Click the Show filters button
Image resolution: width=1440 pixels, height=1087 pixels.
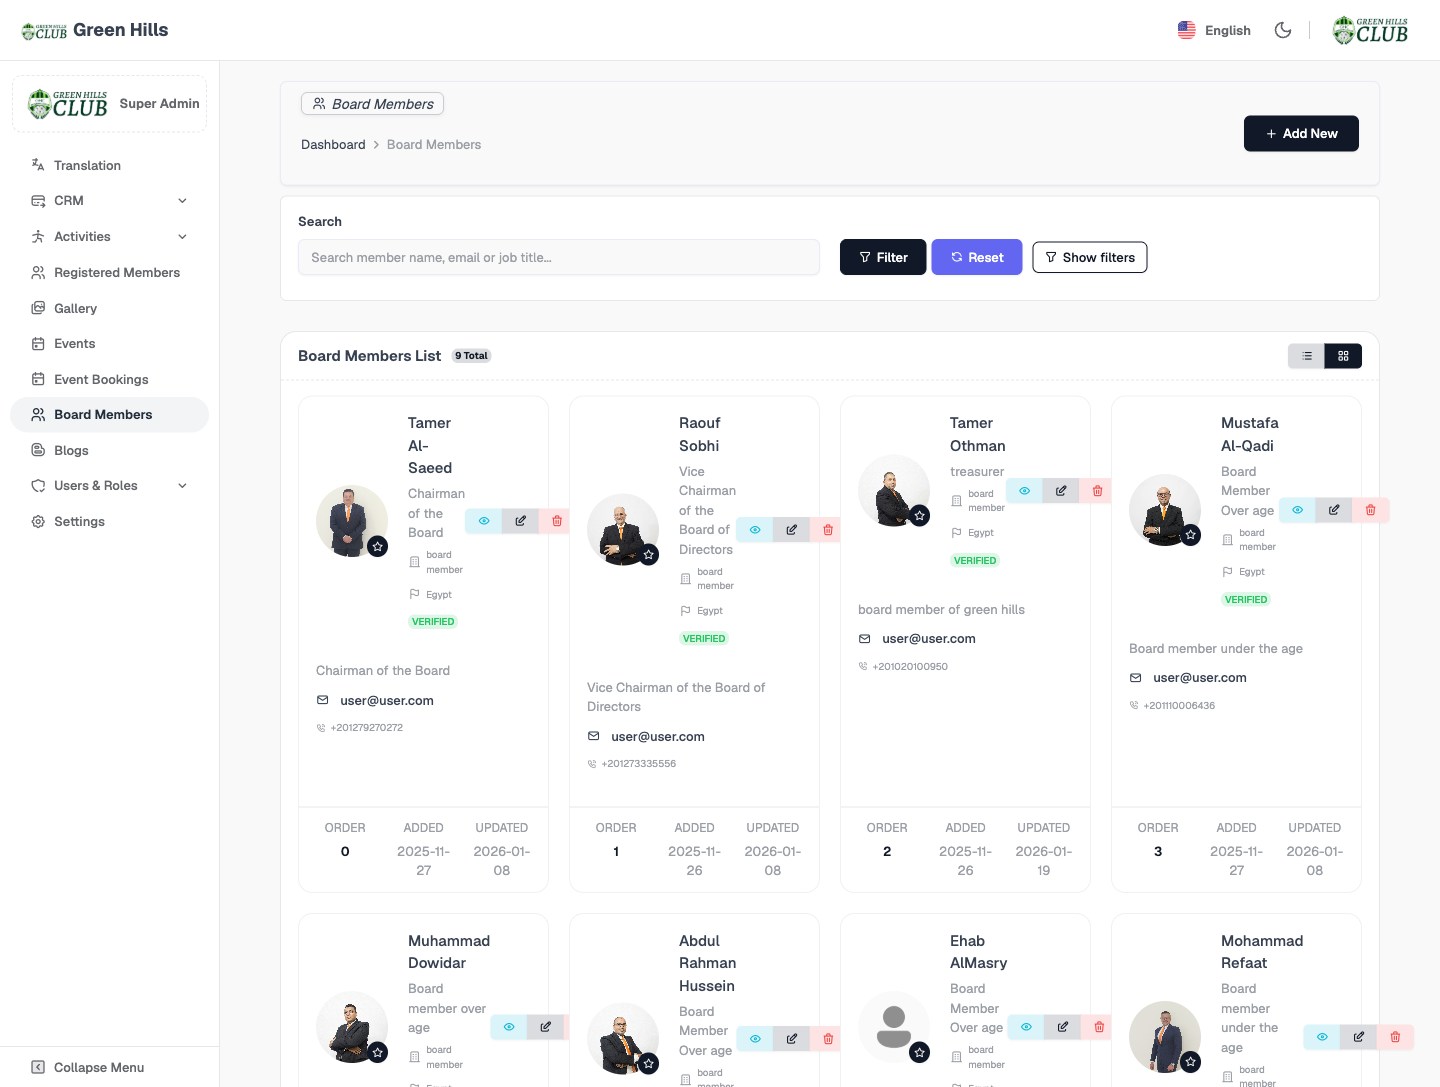tap(1089, 258)
